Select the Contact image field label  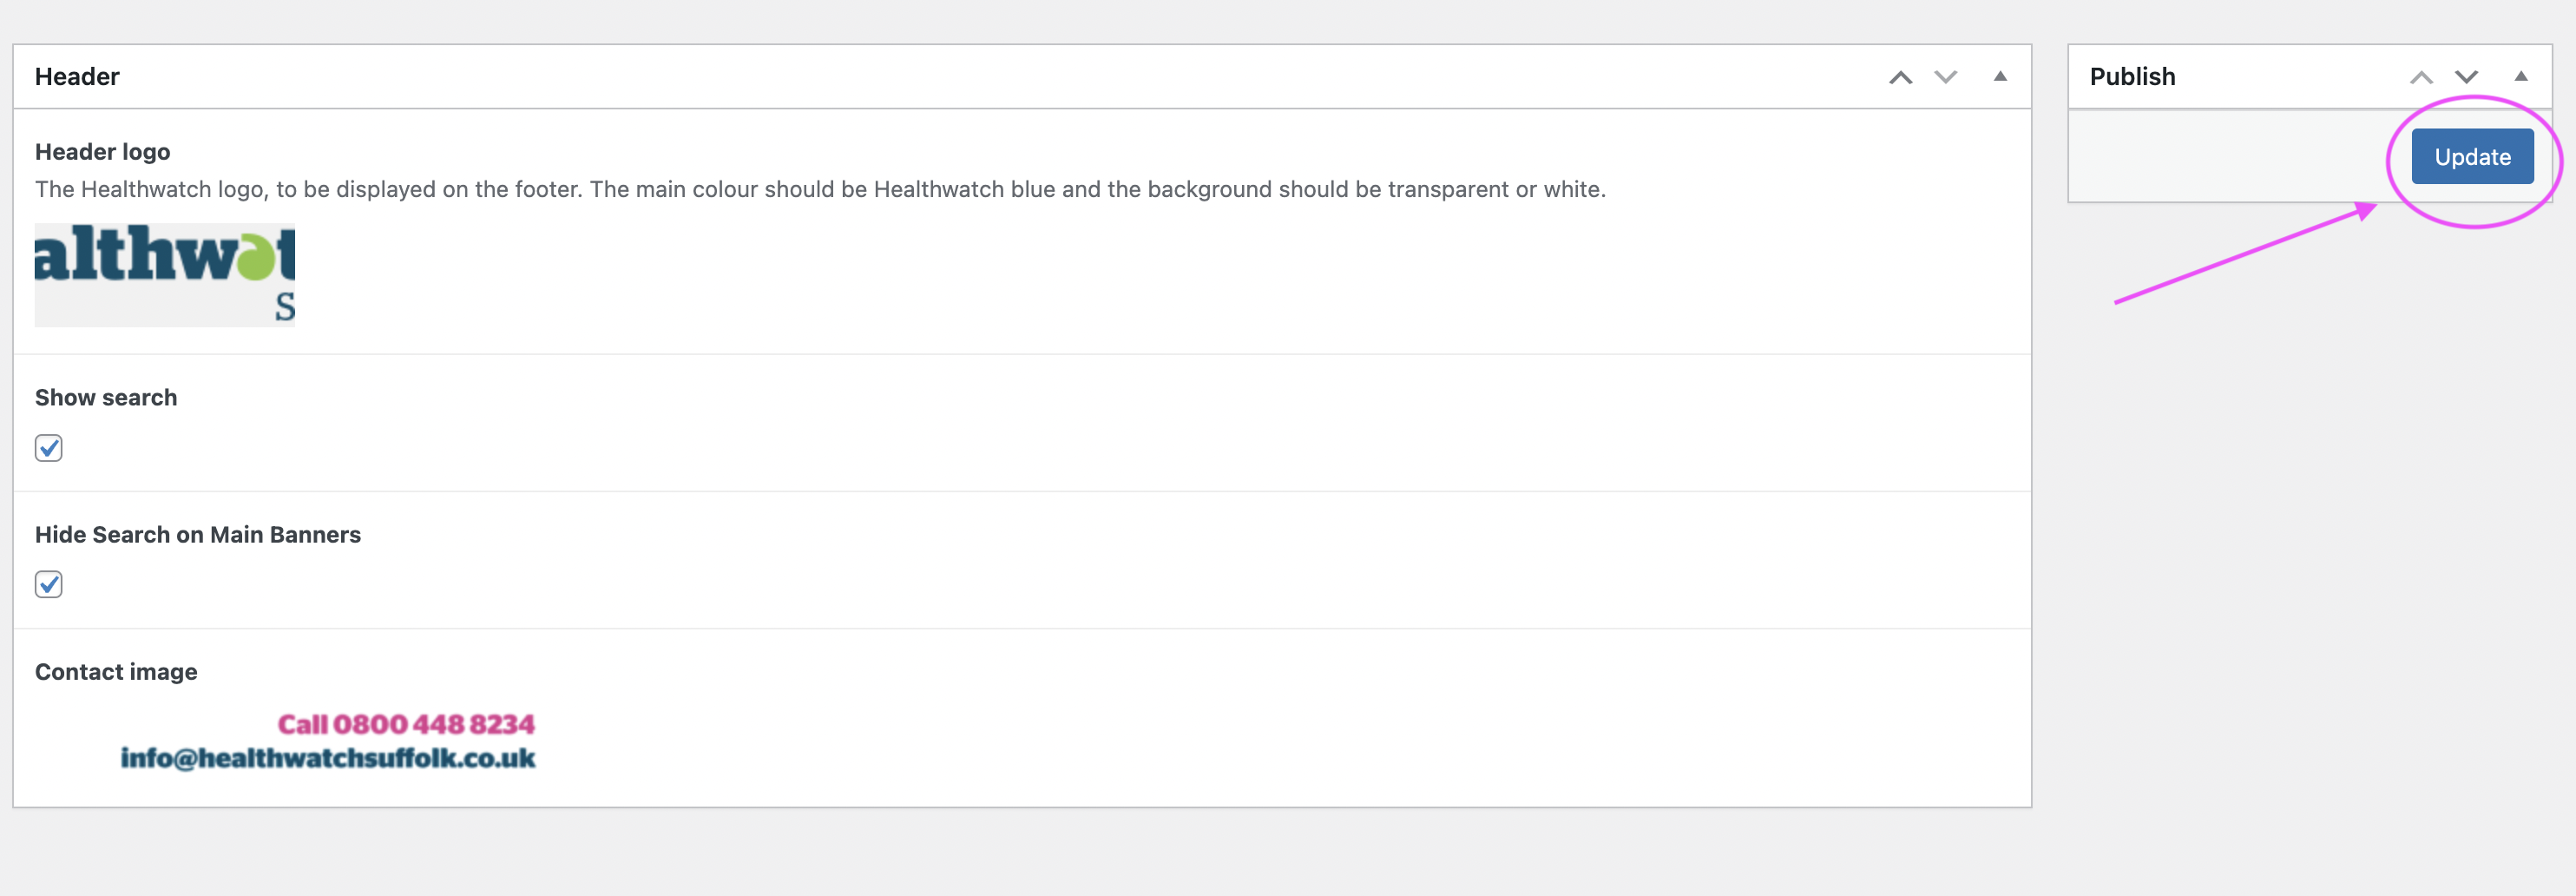pos(116,672)
